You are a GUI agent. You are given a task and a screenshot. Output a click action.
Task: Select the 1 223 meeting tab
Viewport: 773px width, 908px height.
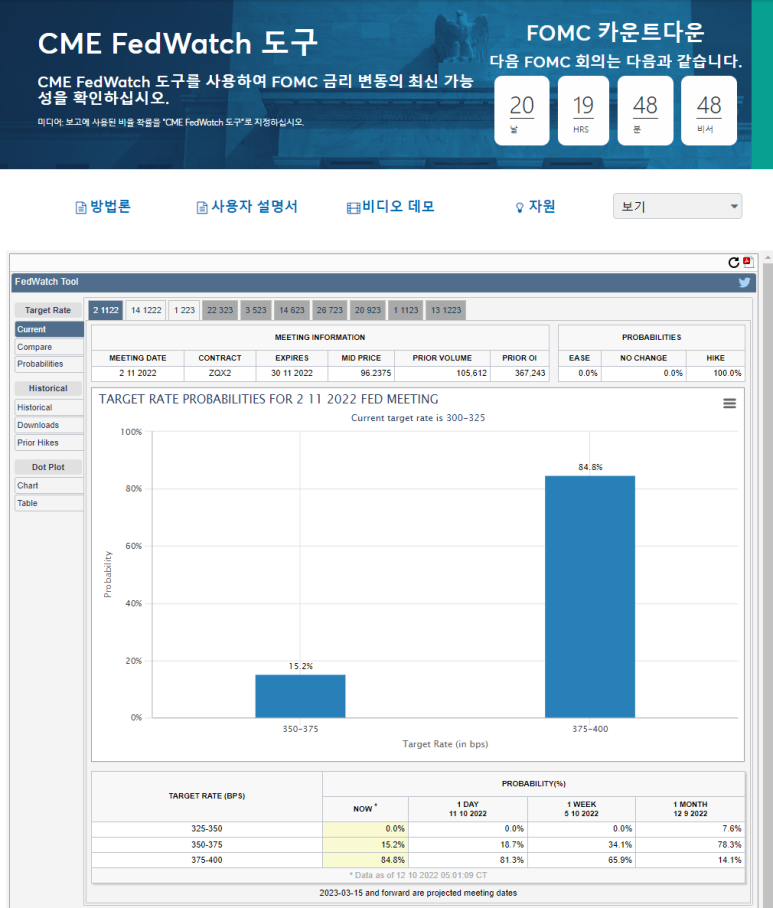[x=184, y=310]
